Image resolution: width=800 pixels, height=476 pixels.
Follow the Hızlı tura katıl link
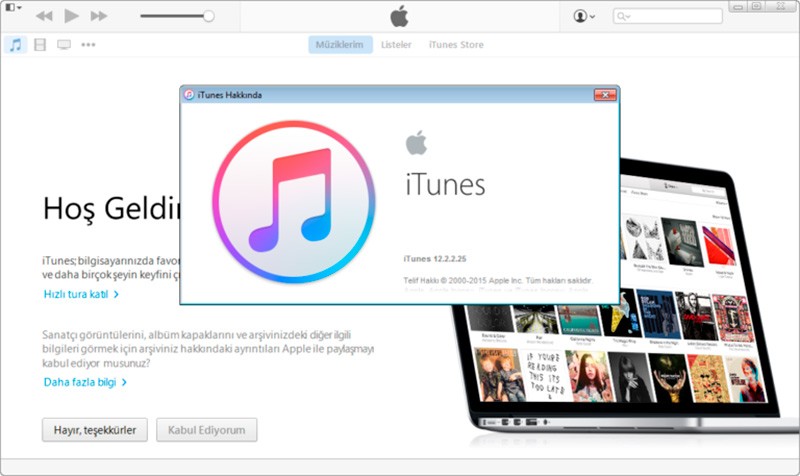(81, 294)
